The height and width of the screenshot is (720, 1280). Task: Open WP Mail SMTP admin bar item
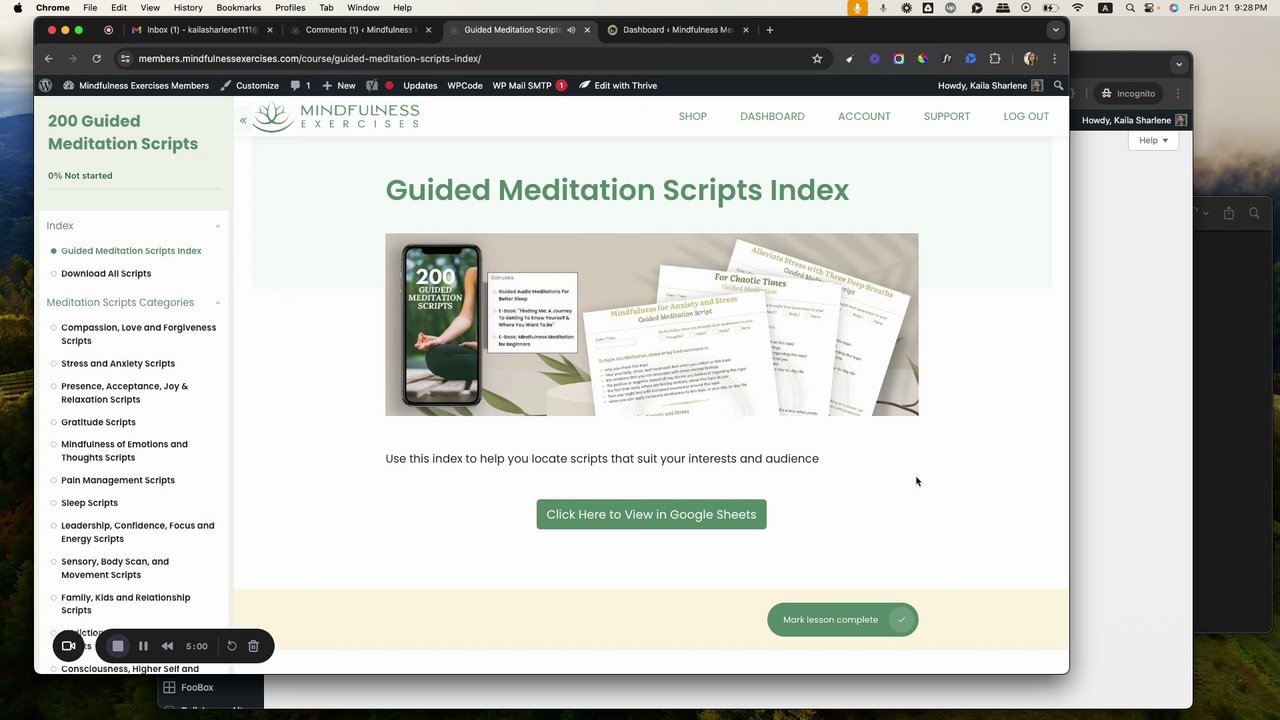click(x=529, y=86)
